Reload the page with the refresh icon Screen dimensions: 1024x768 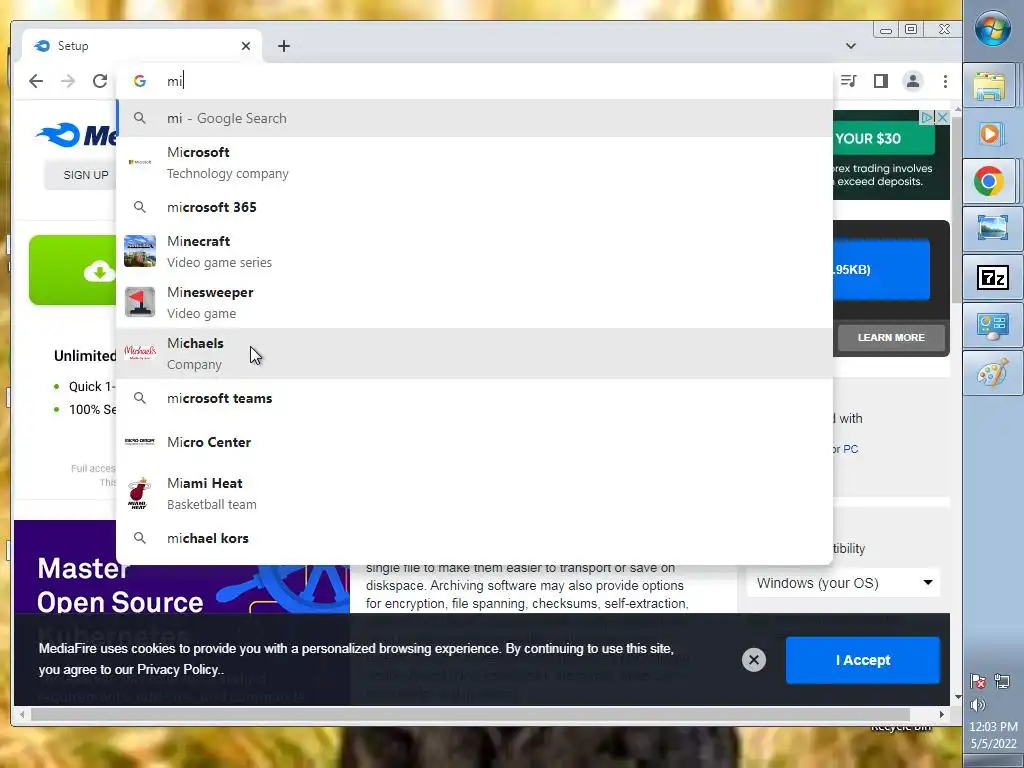(100, 81)
